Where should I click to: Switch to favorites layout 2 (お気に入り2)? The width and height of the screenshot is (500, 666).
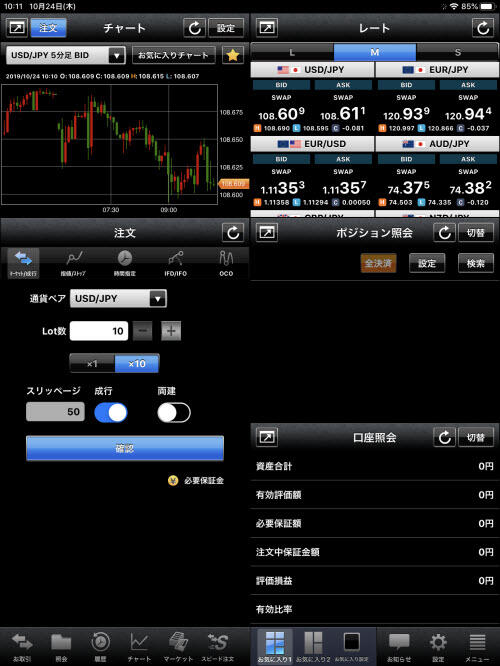click(x=313, y=647)
